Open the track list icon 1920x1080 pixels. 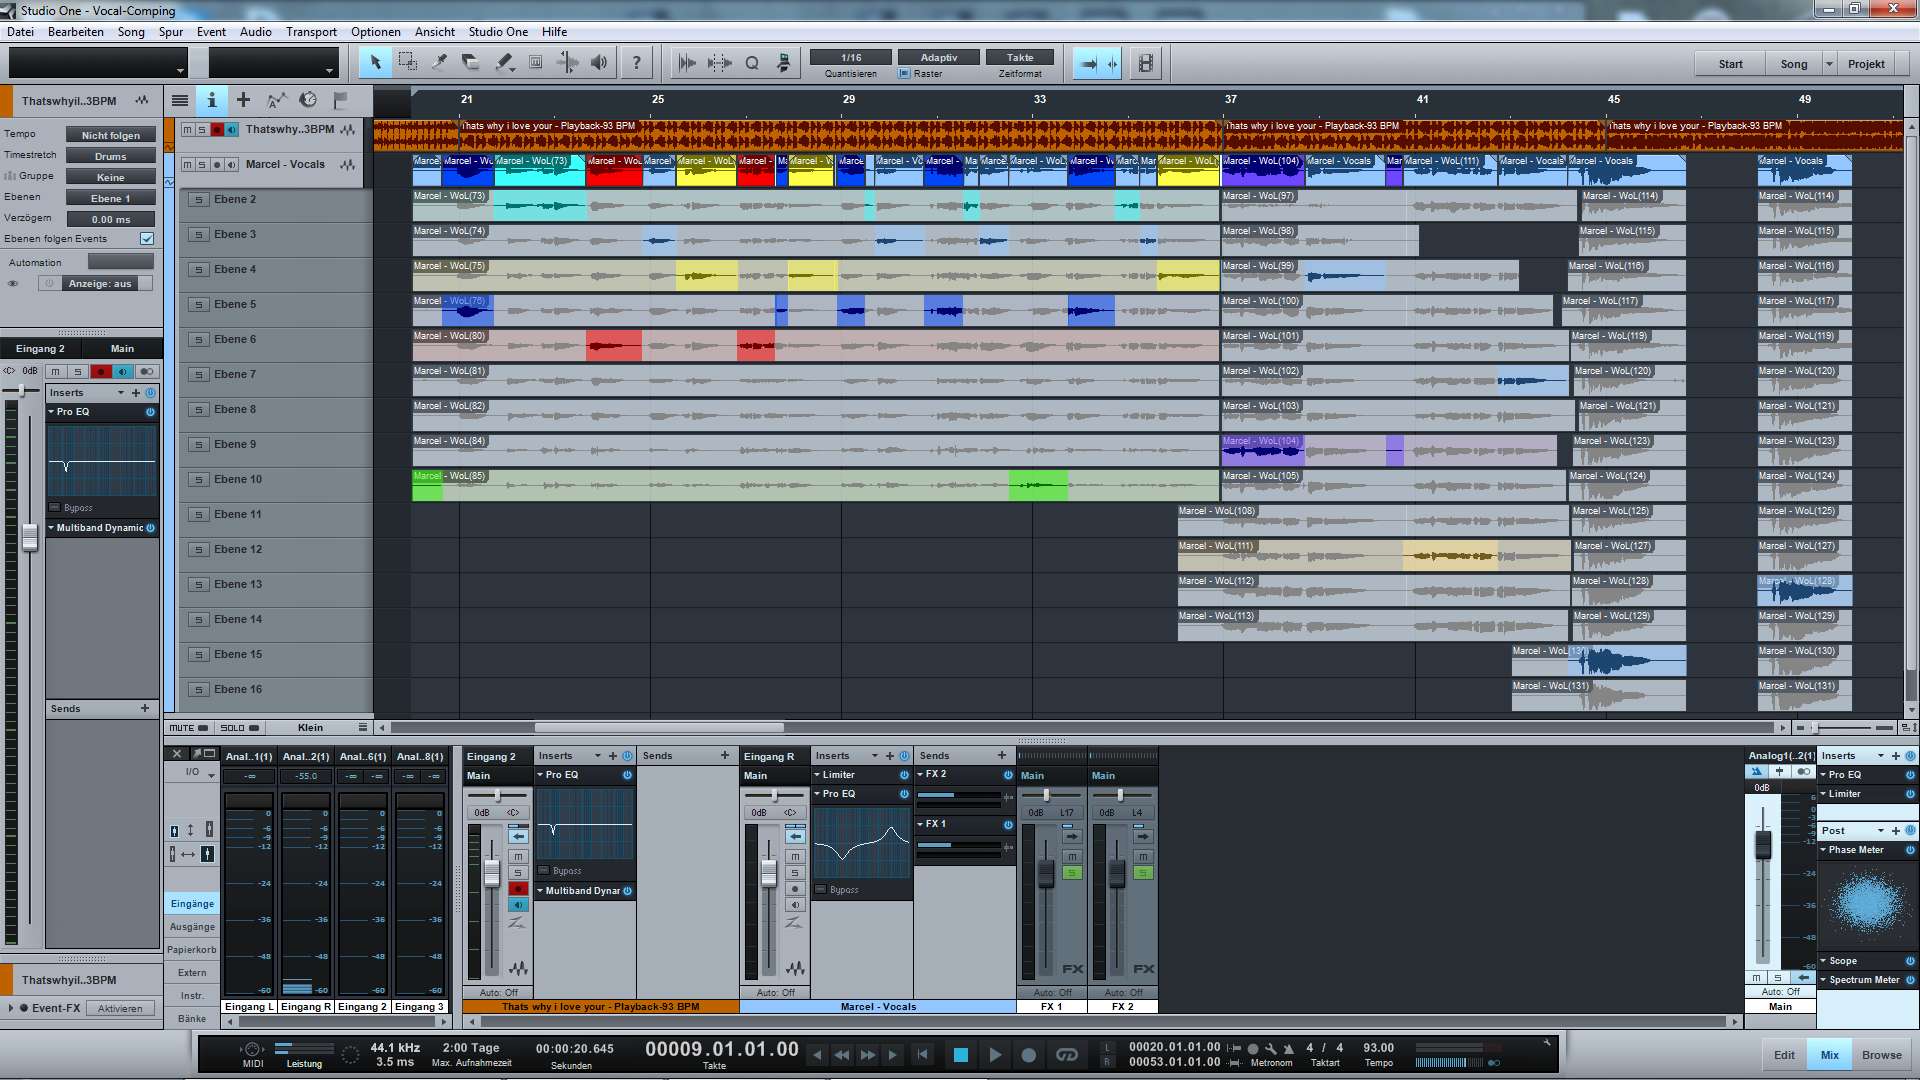180,100
